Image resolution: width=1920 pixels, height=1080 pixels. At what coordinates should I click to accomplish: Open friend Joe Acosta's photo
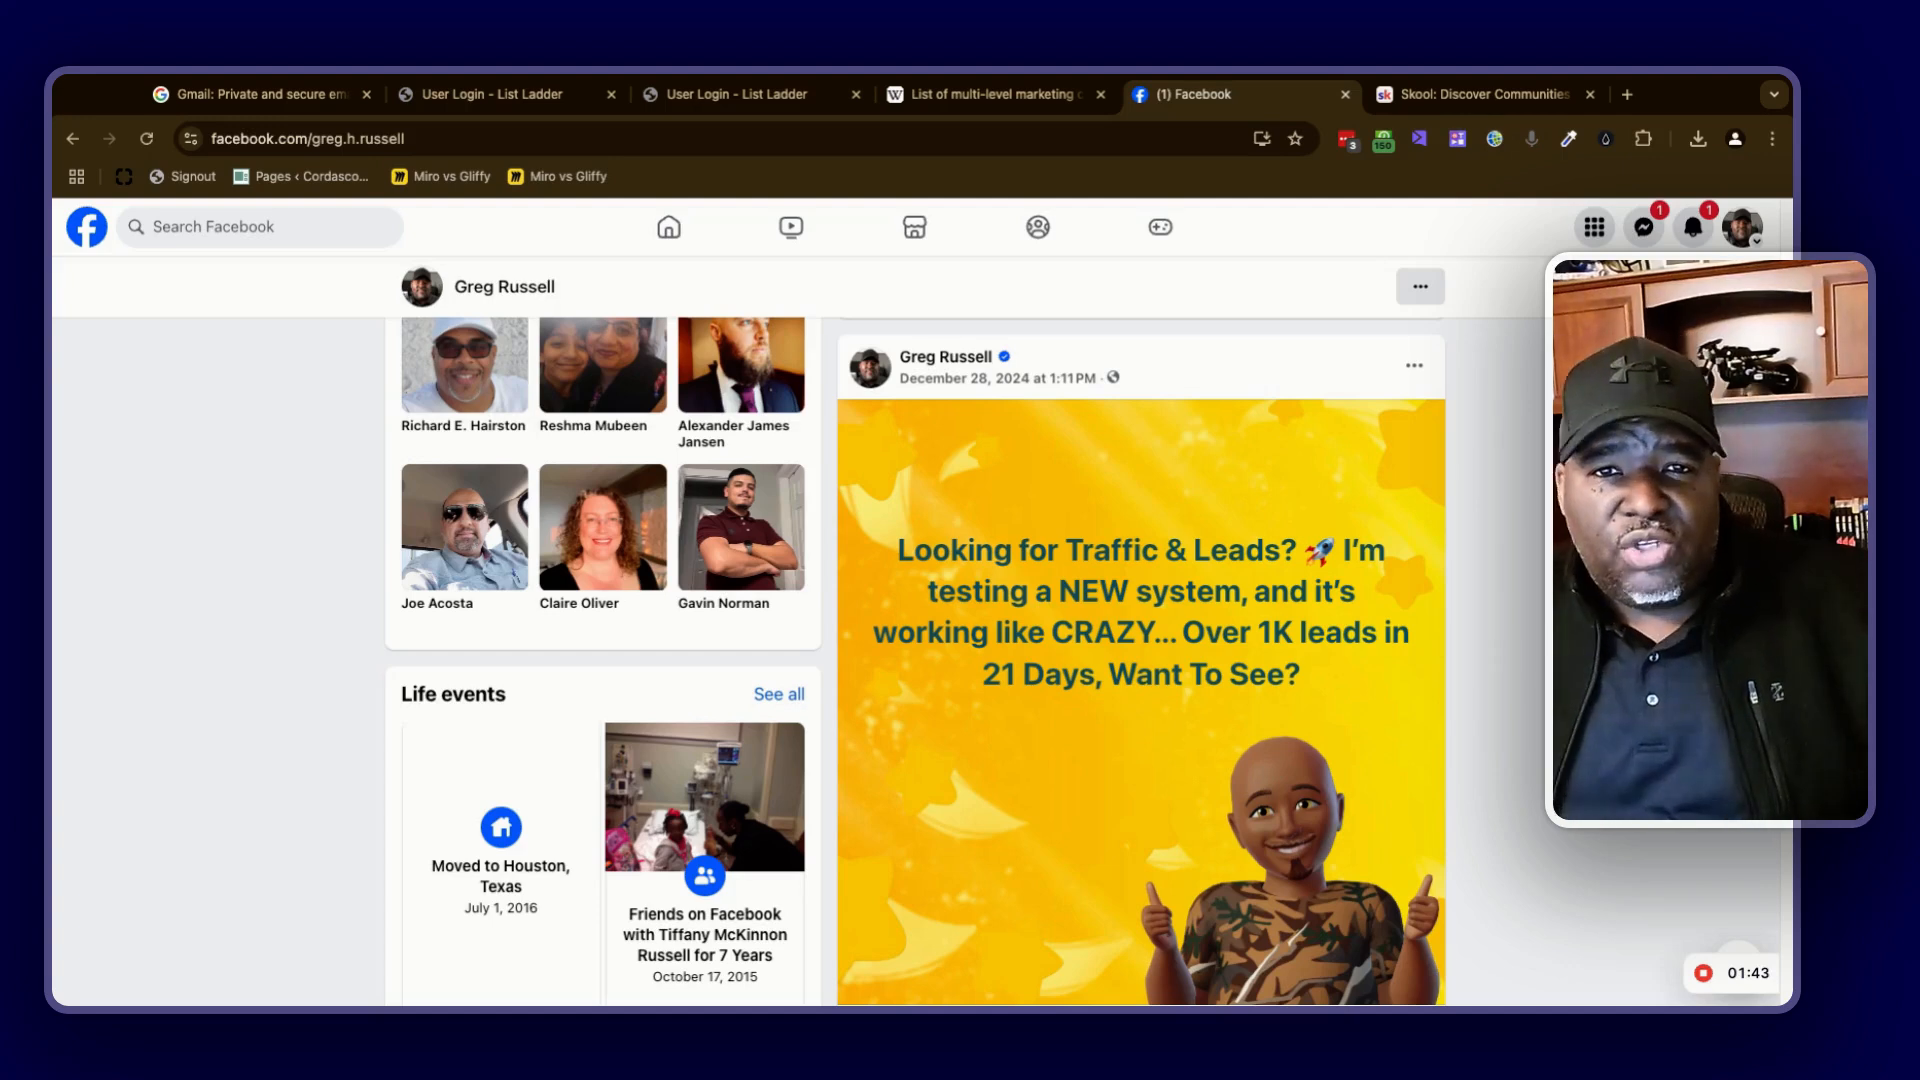coord(465,527)
